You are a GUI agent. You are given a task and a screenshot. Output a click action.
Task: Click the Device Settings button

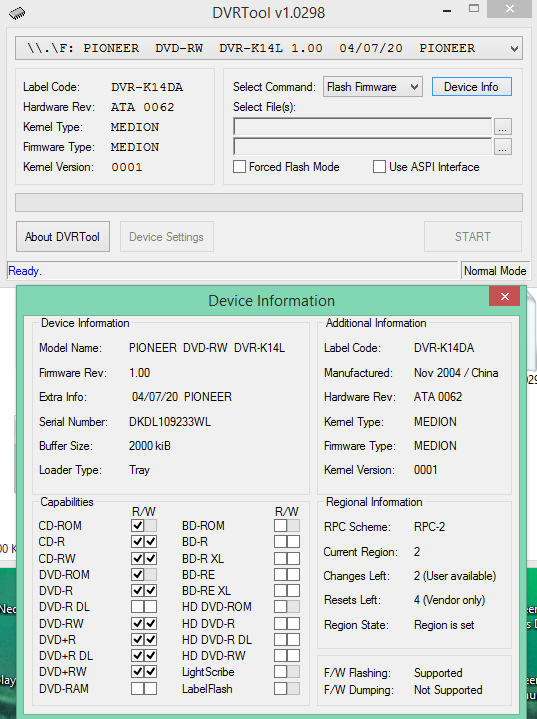pos(166,237)
